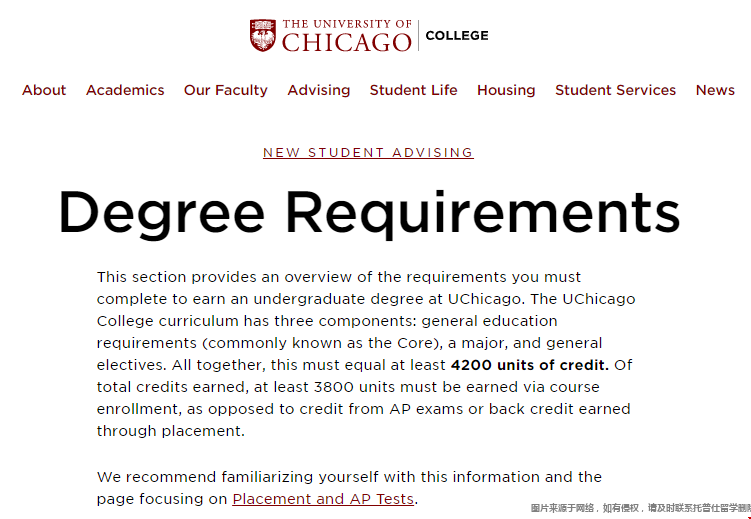The image size is (751, 519).
Task: Select Our Faculty in the navigation
Action: (x=226, y=90)
